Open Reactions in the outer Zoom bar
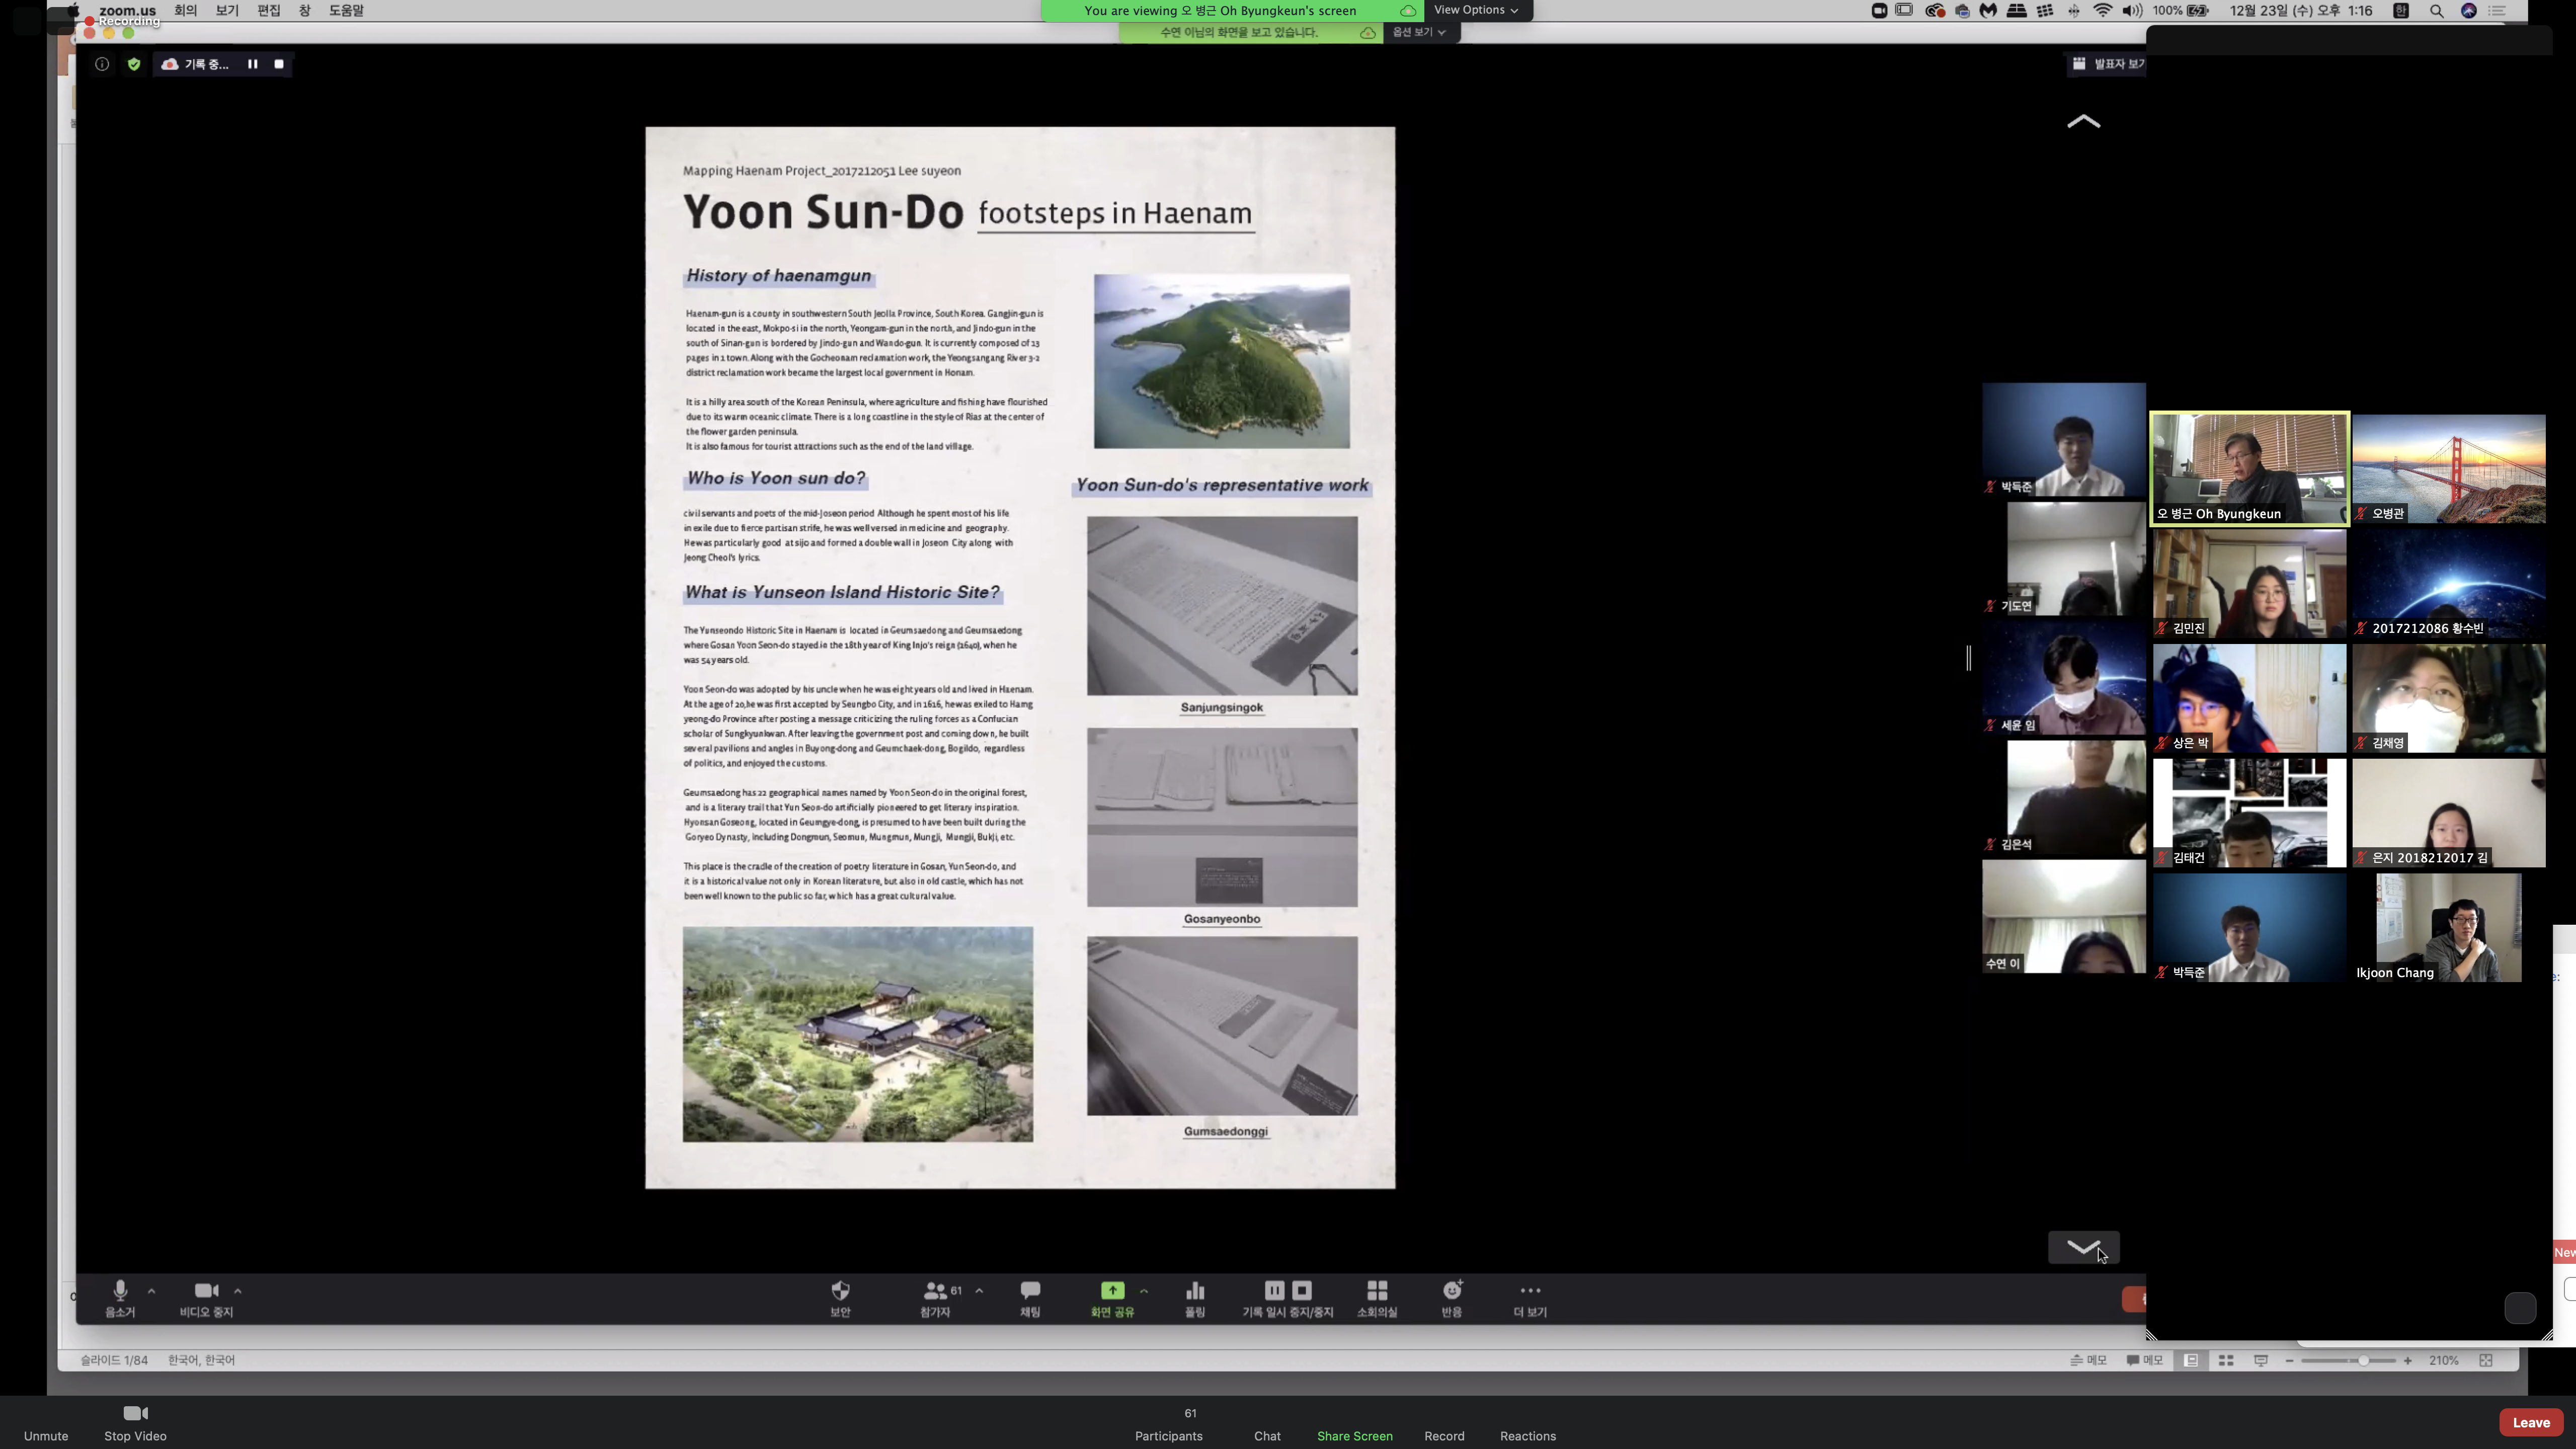The width and height of the screenshot is (2576, 1449). click(1528, 1435)
